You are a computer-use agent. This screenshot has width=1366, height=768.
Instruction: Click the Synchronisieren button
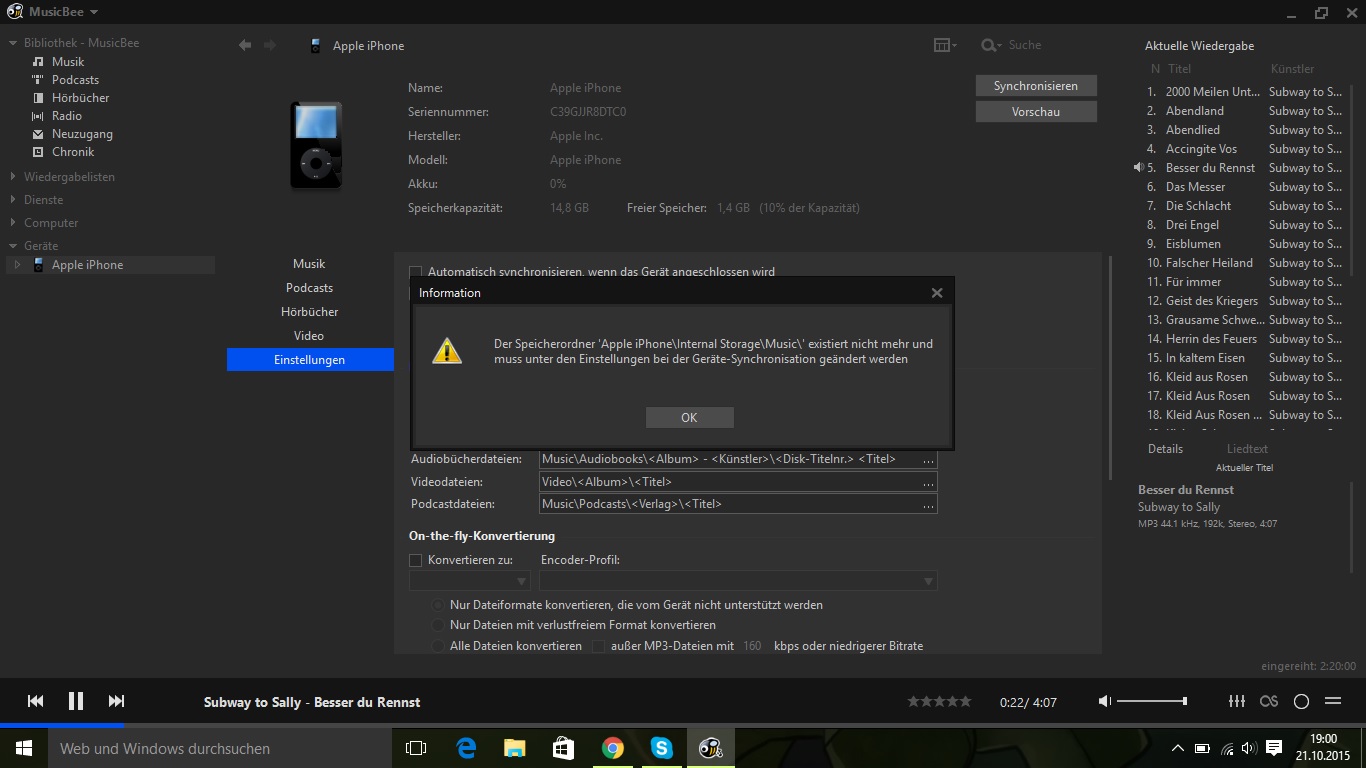click(x=1035, y=86)
